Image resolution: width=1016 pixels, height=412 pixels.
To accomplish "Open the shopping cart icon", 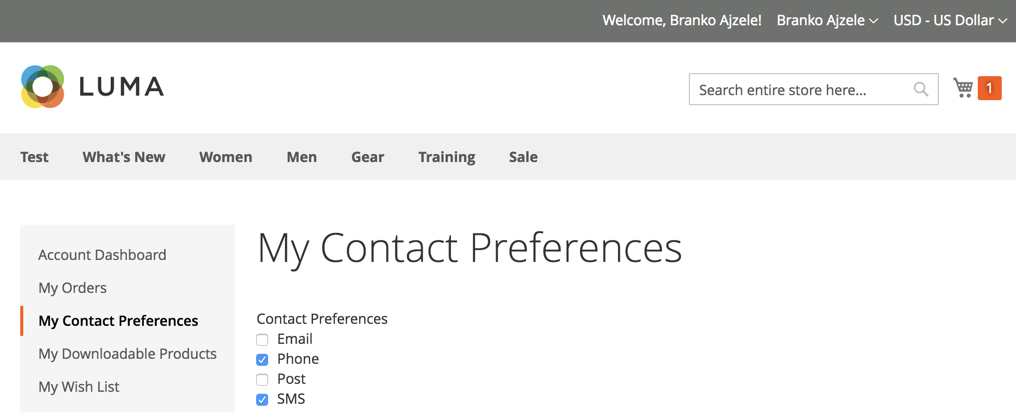I will click(963, 88).
